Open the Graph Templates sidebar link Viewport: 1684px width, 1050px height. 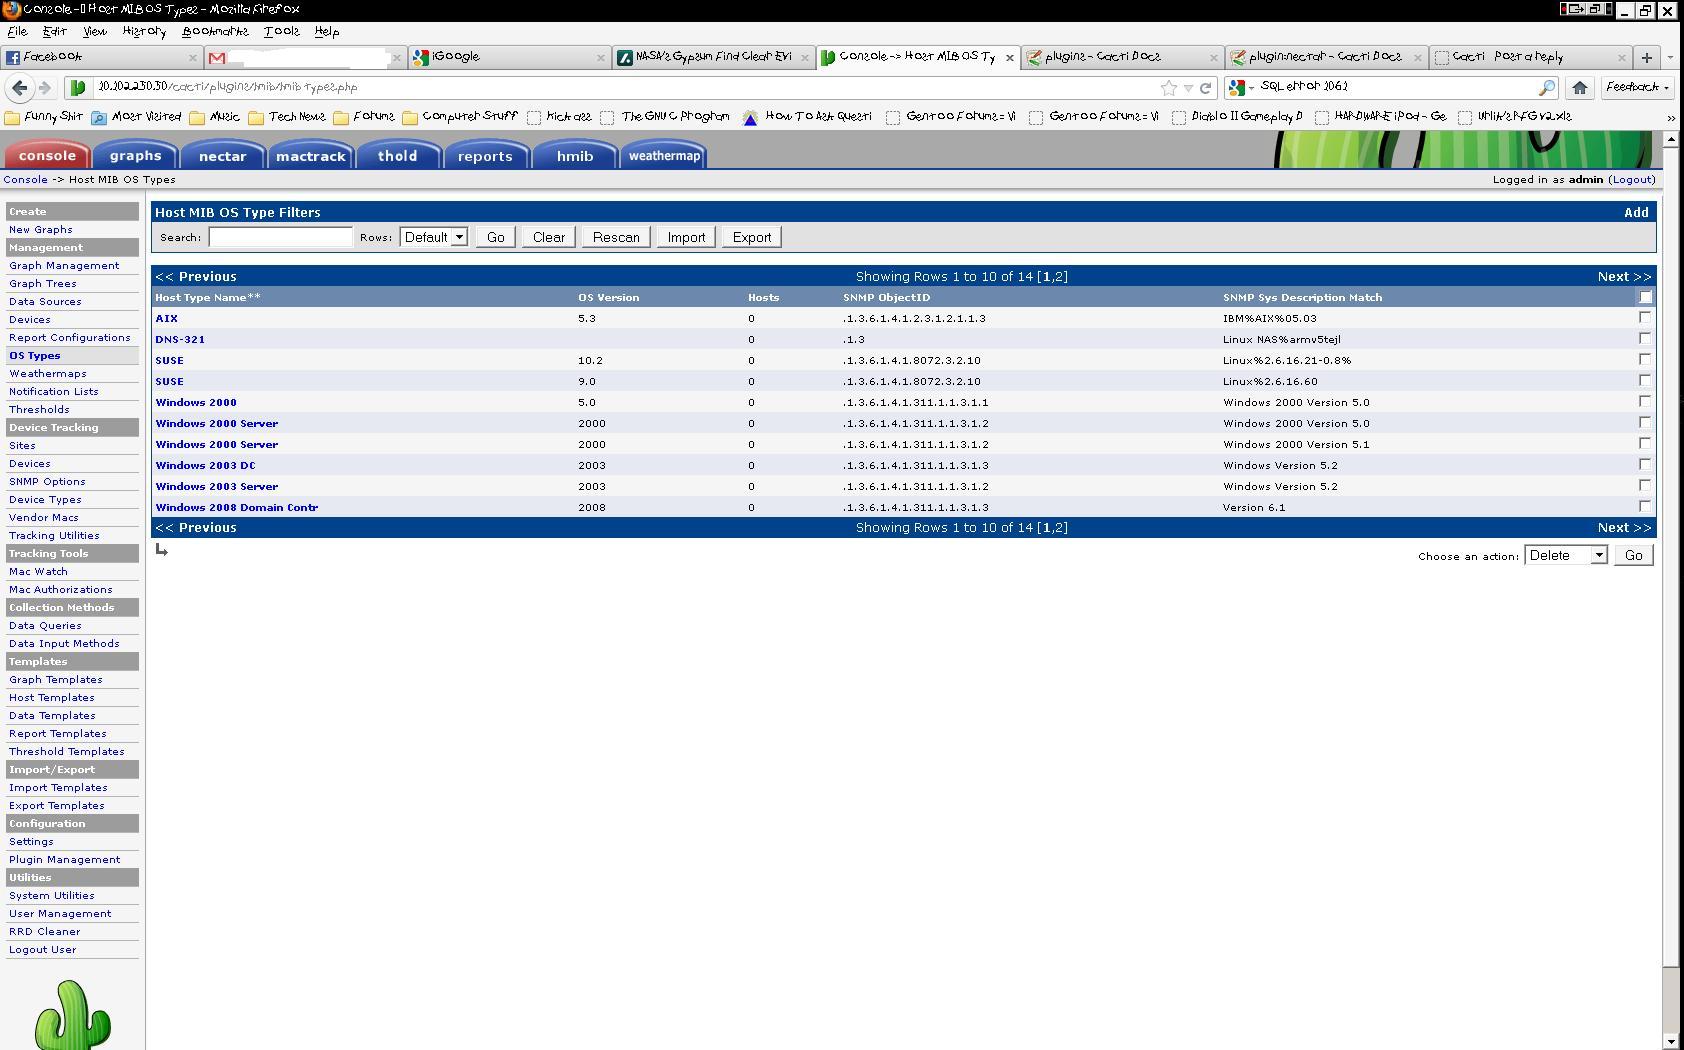point(55,679)
